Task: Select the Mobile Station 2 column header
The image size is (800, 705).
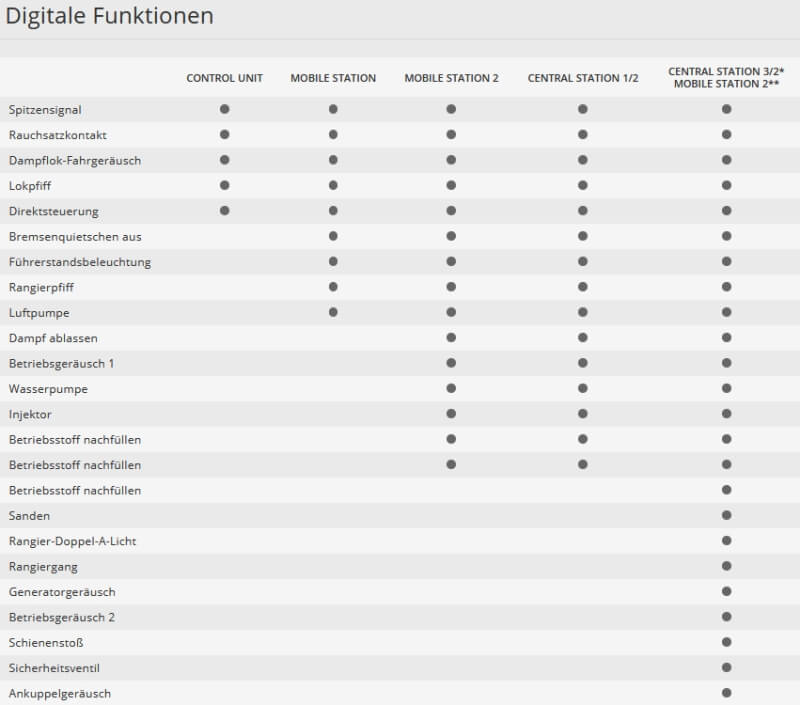Action: coord(451,78)
